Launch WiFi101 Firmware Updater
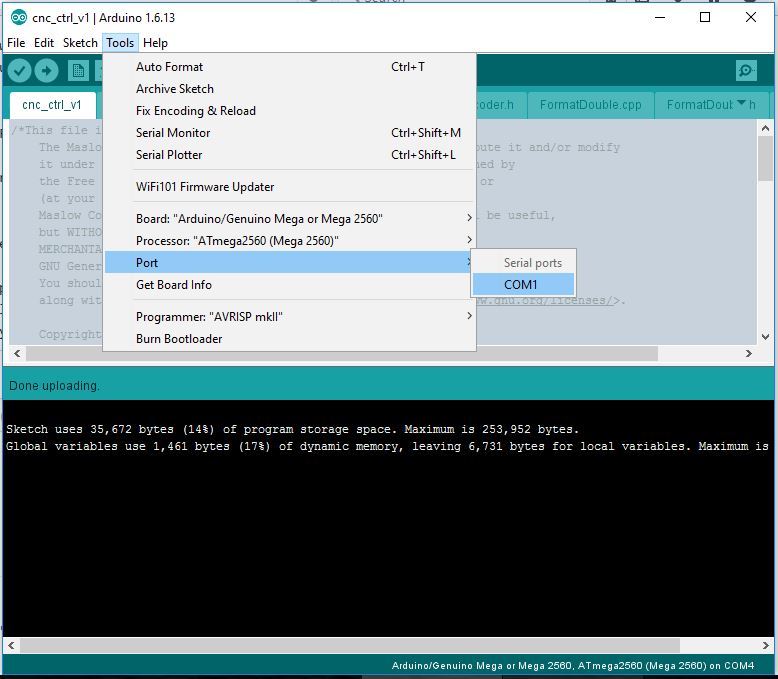This screenshot has height=679, width=778. coord(290,187)
